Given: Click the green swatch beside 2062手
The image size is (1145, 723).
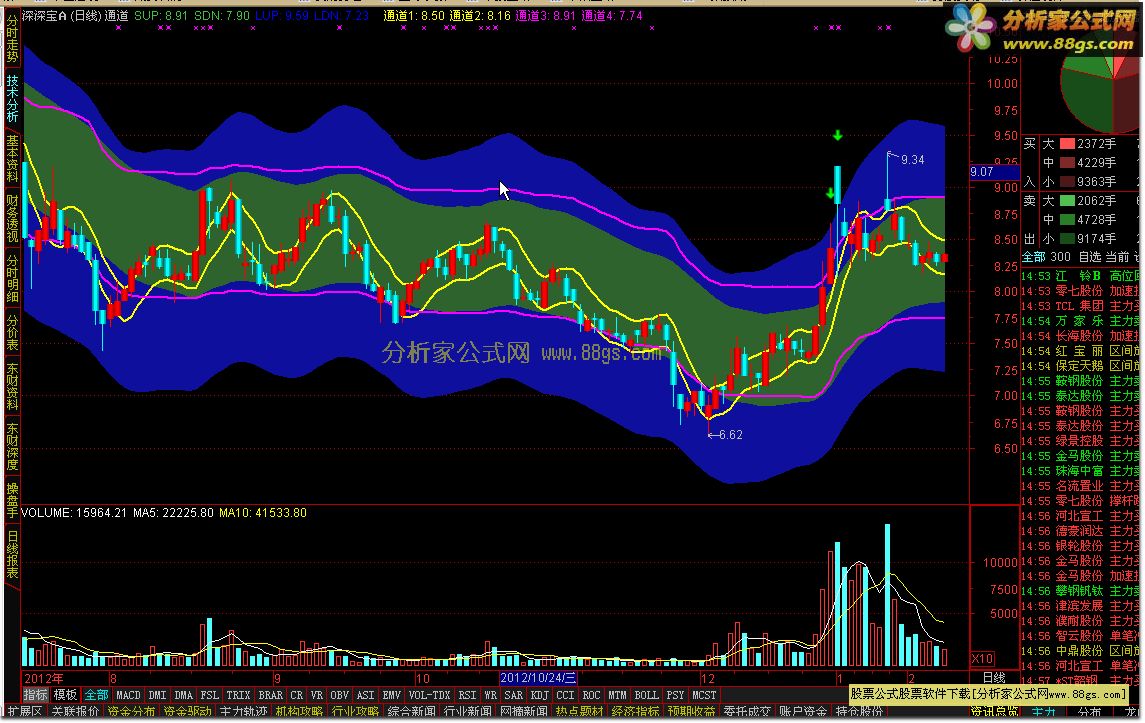Looking at the screenshot, I should [x=1067, y=200].
